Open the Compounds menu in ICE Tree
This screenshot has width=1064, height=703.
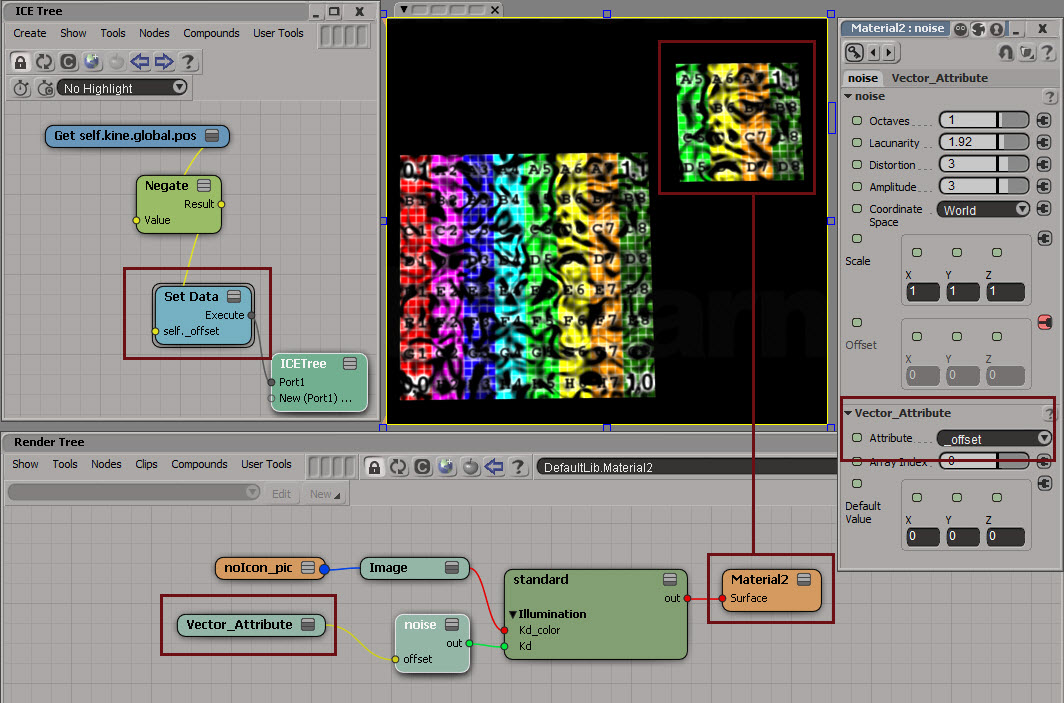point(210,33)
